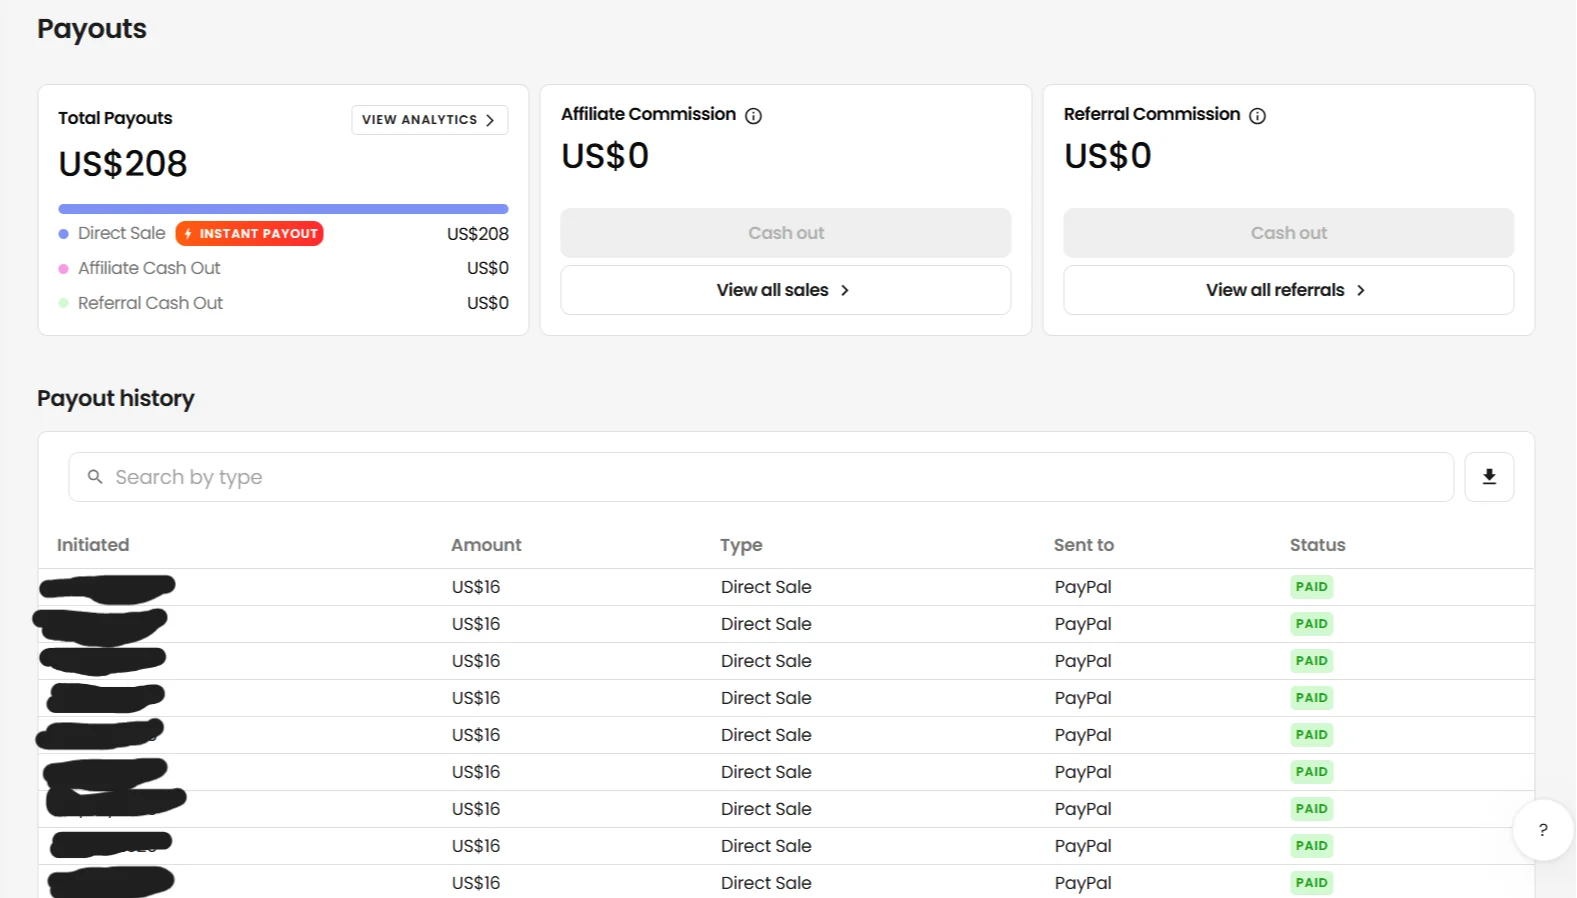Click the first PAID status badge
Image resolution: width=1577 pixels, height=898 pixels.
click(x=1311, y=587)
